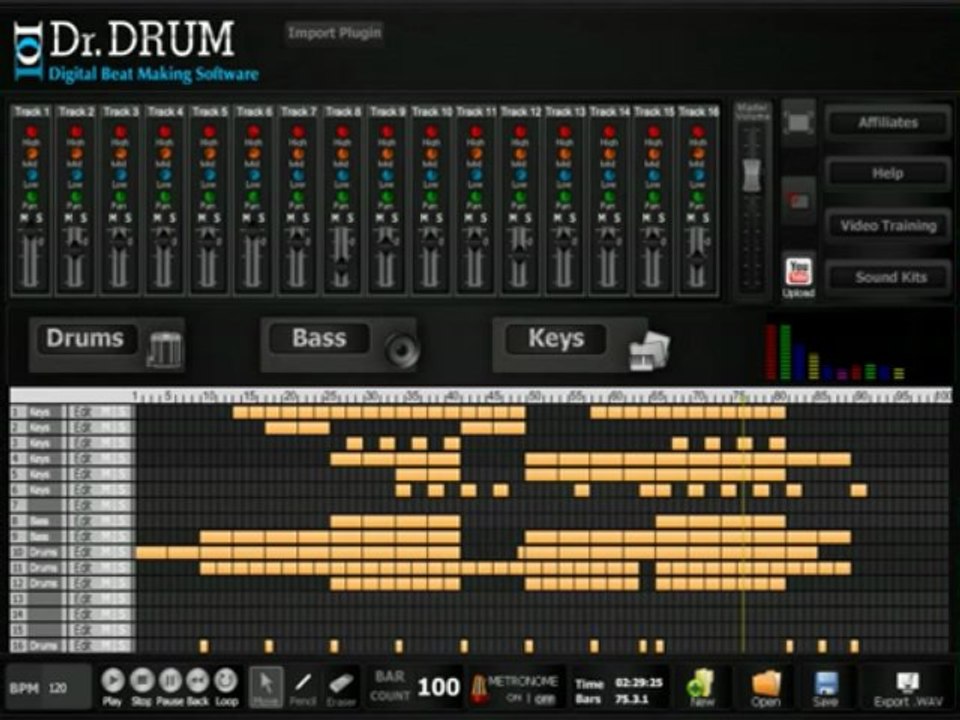
Task: Click the fullscreen icon above the record button
Action: click(x=799, y=122)
